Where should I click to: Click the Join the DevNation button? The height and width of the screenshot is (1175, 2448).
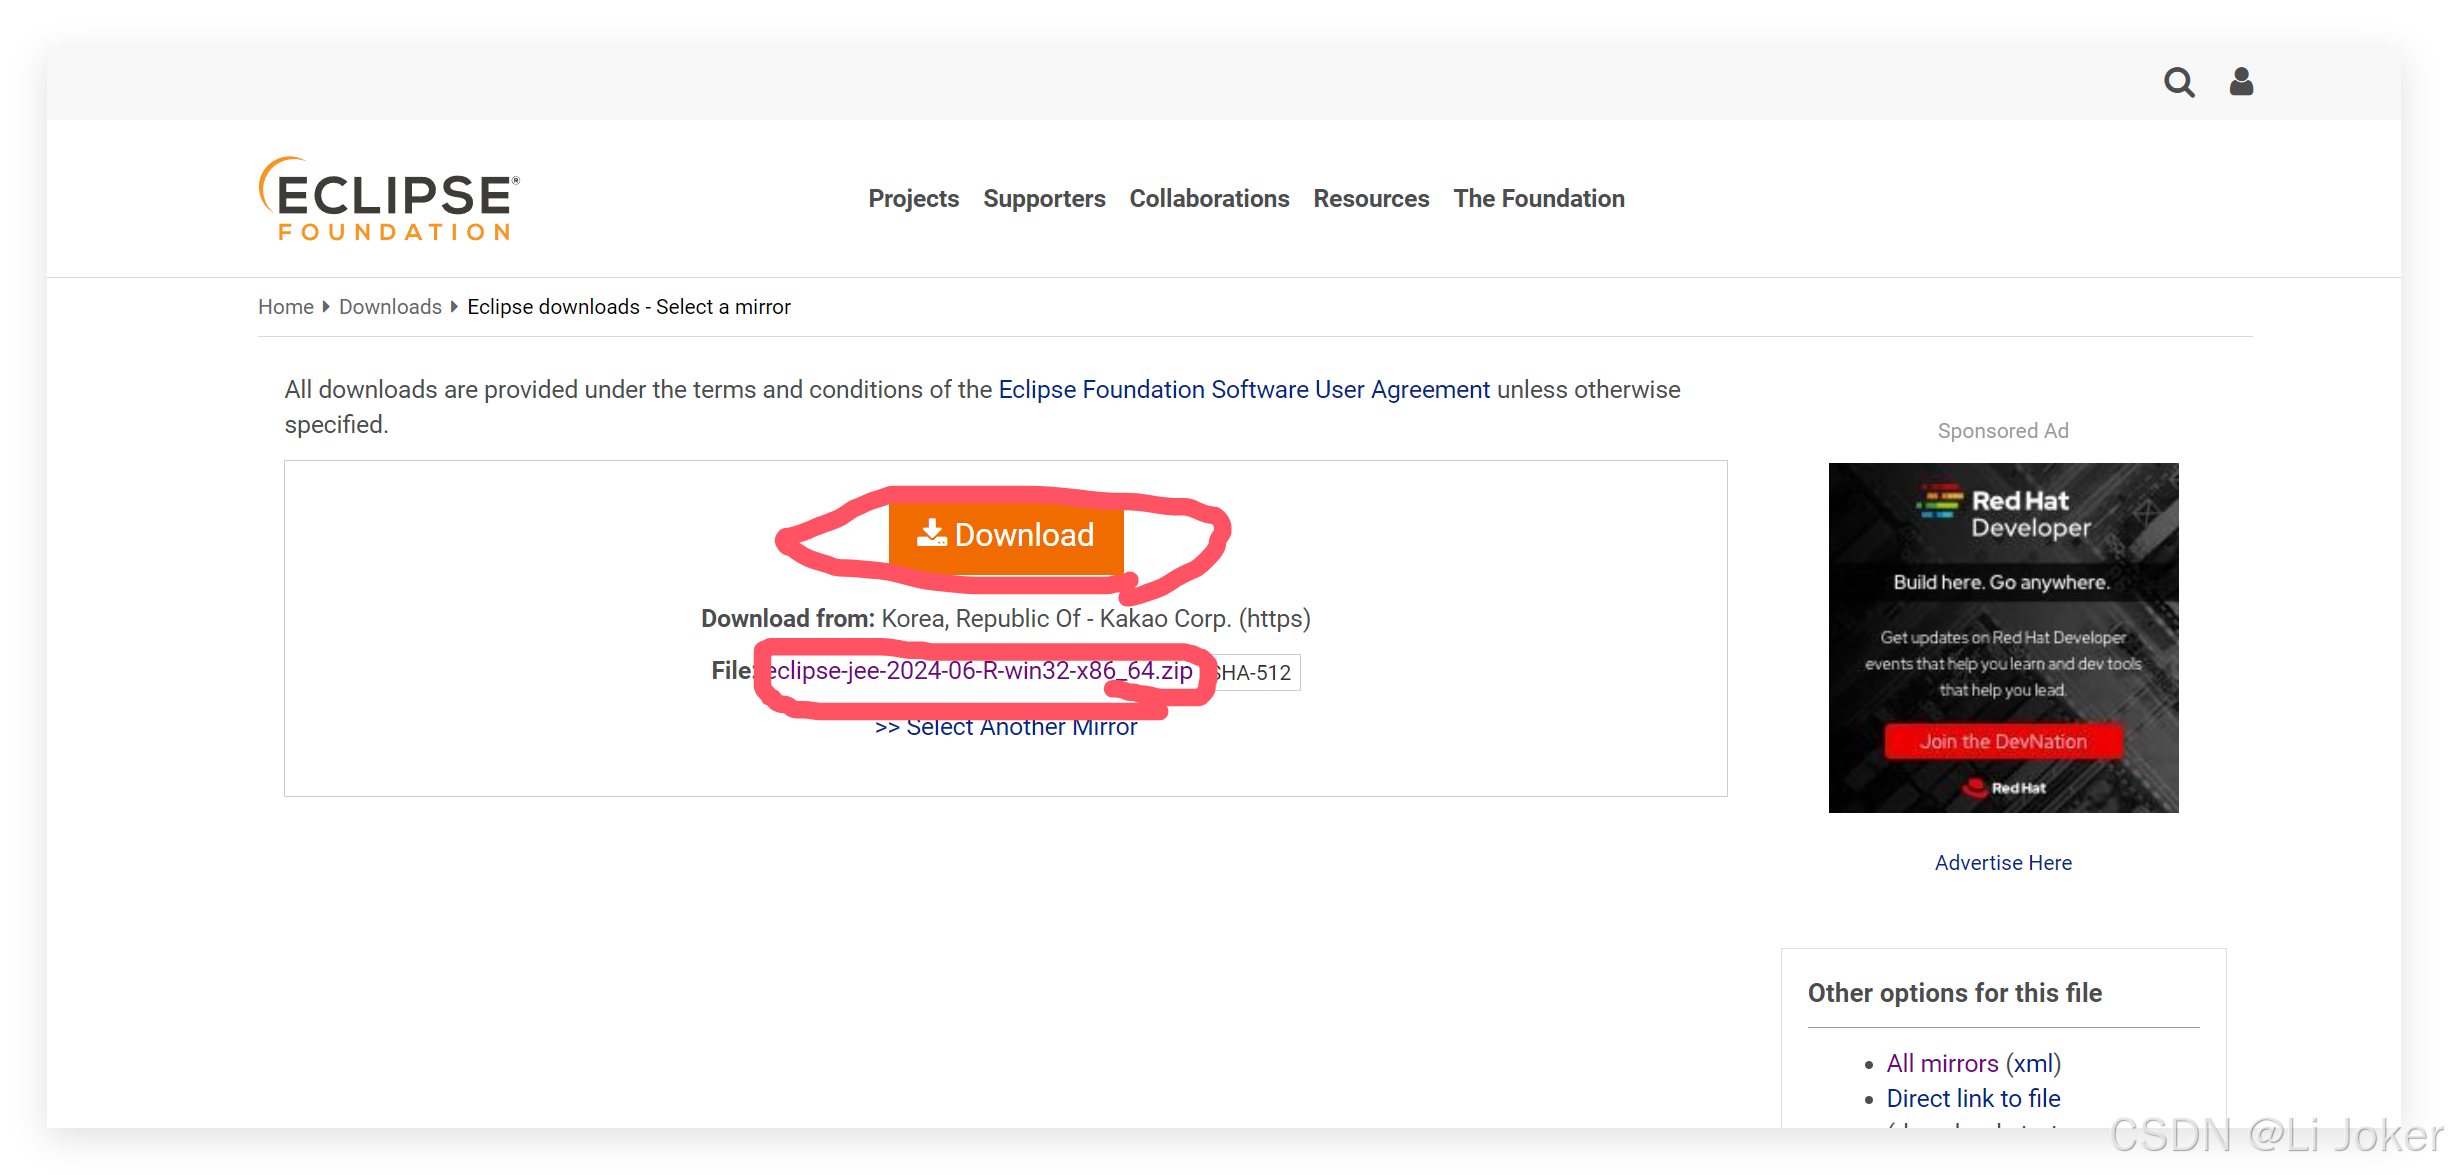pyautogui.click(x=2003, y=740)
